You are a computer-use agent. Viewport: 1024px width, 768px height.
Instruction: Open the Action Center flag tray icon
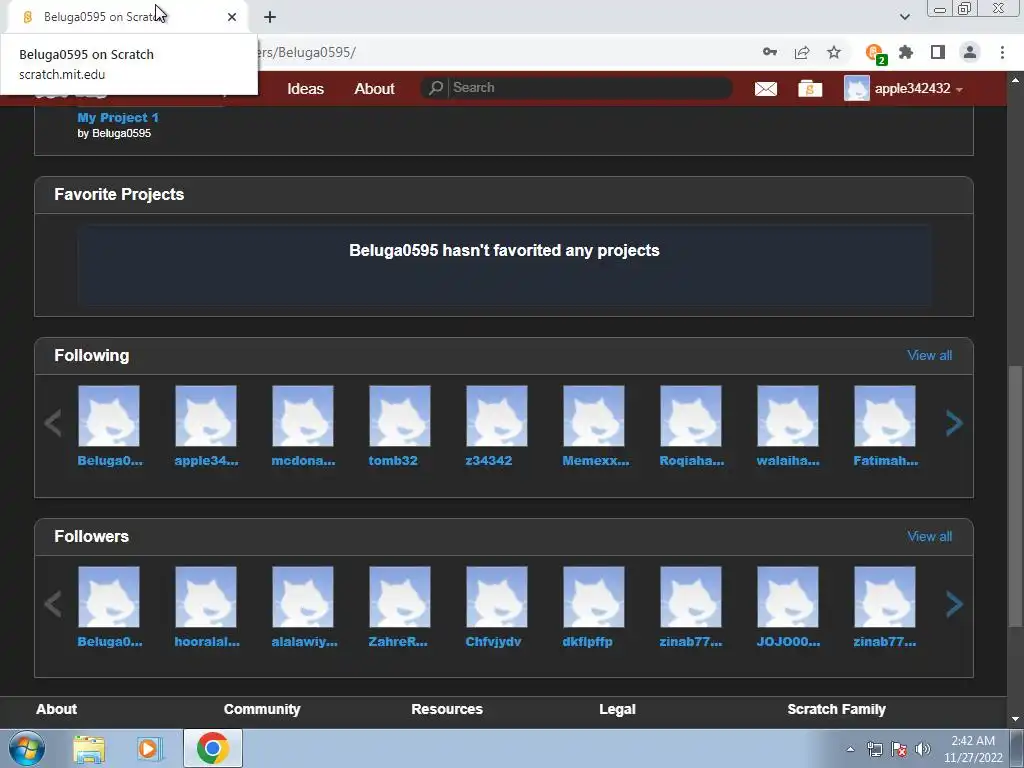[x=899, y=749]
